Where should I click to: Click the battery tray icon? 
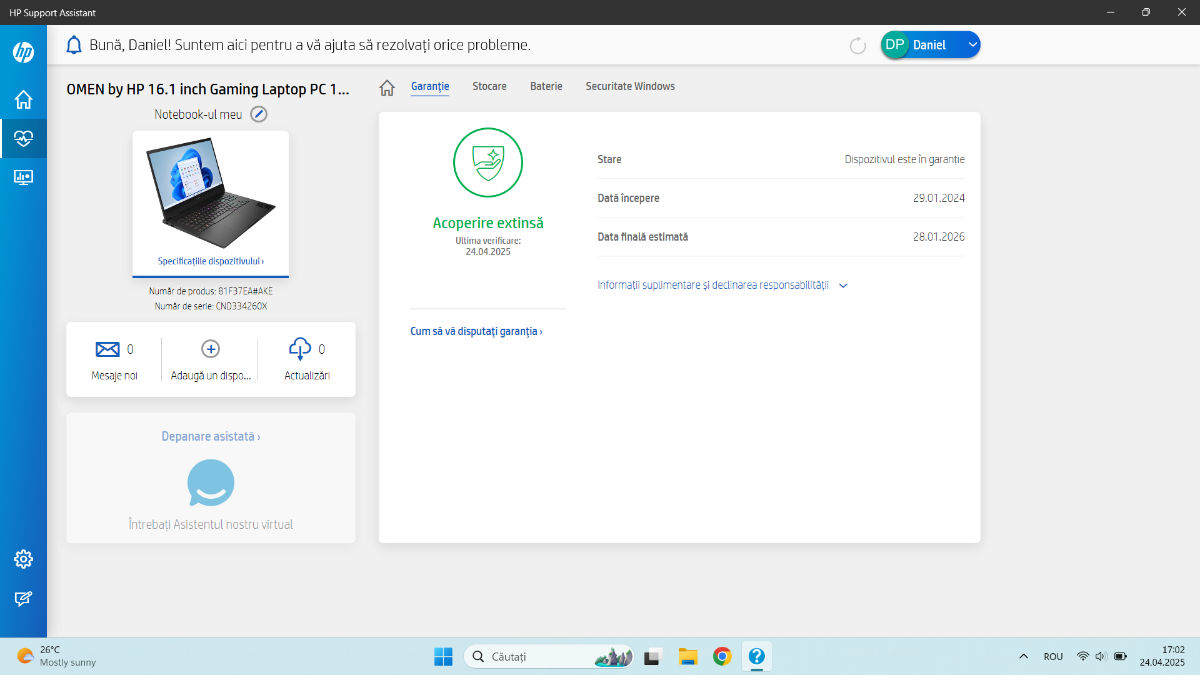[x=1121, y=657]
